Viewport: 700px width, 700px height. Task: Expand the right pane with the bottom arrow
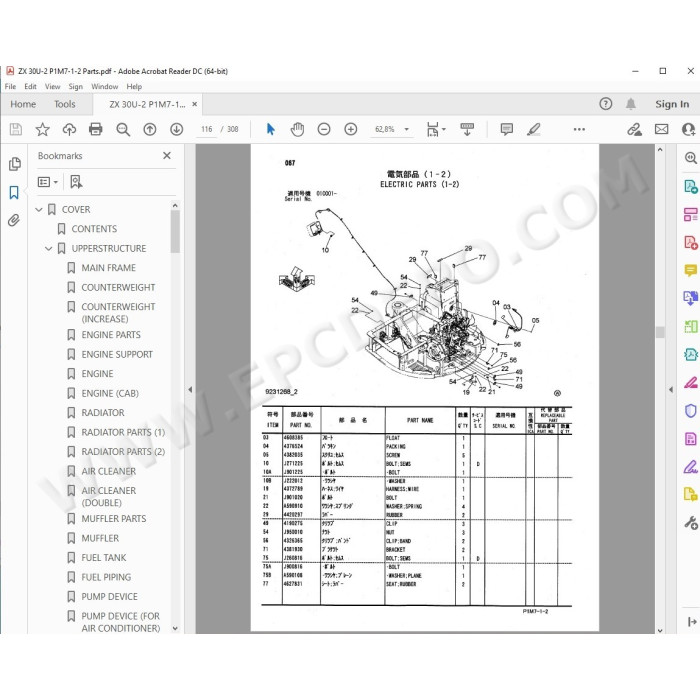click(x=692, y=621)
